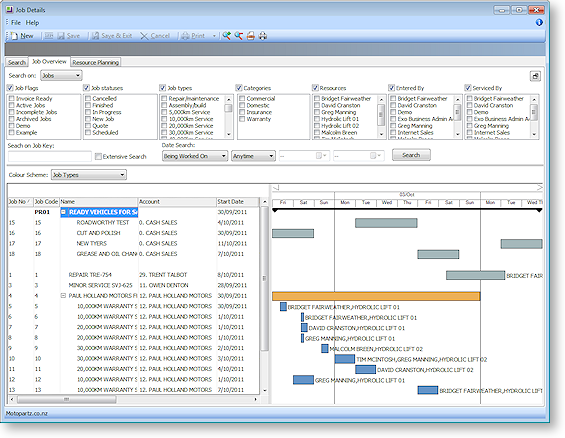Click the zoom in magnifier icon
This screenshot has height=438, width=565.
pyautogui.click(x=226, y=35)
